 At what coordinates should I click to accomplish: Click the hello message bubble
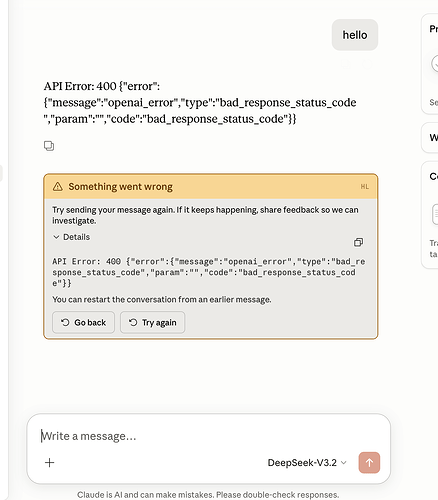(355, 35)
